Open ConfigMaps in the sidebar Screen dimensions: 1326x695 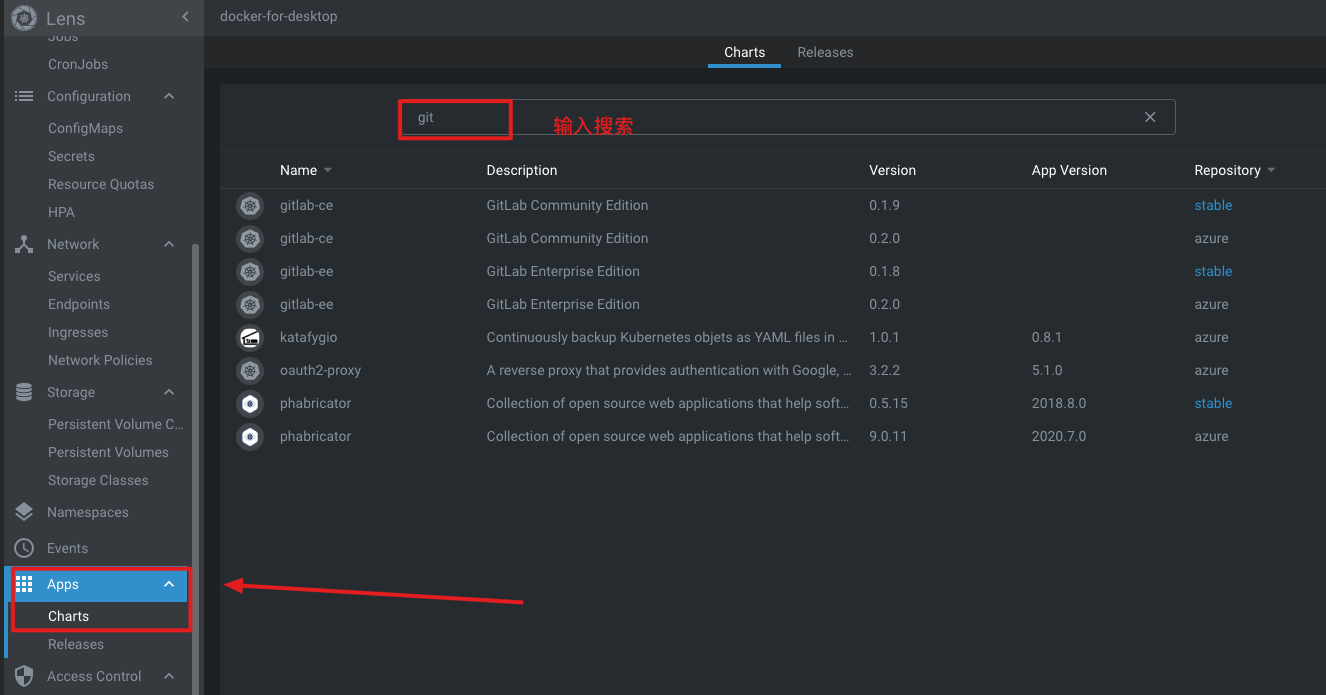85,128
